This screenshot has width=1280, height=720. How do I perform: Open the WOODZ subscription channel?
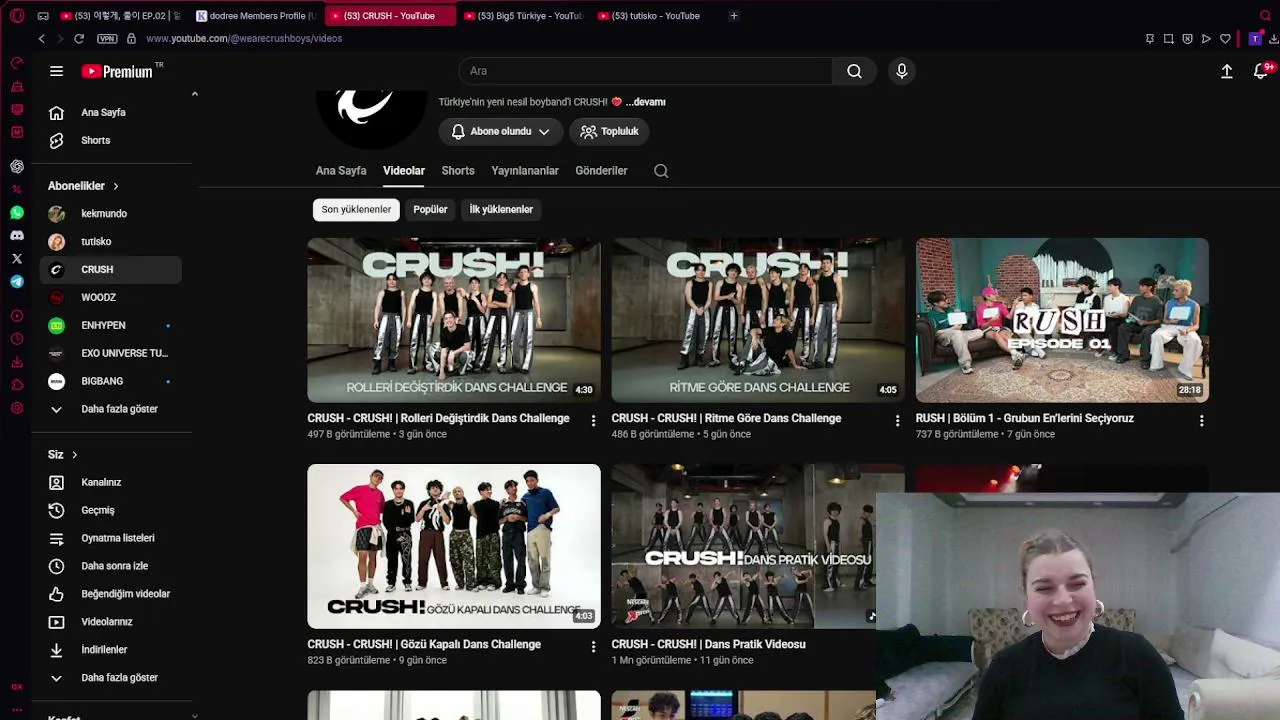coord(110,298)
